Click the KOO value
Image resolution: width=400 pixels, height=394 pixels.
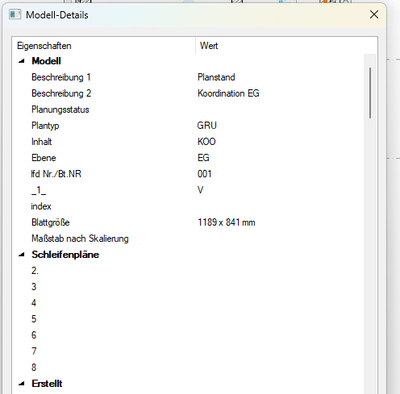pos(207,142)
